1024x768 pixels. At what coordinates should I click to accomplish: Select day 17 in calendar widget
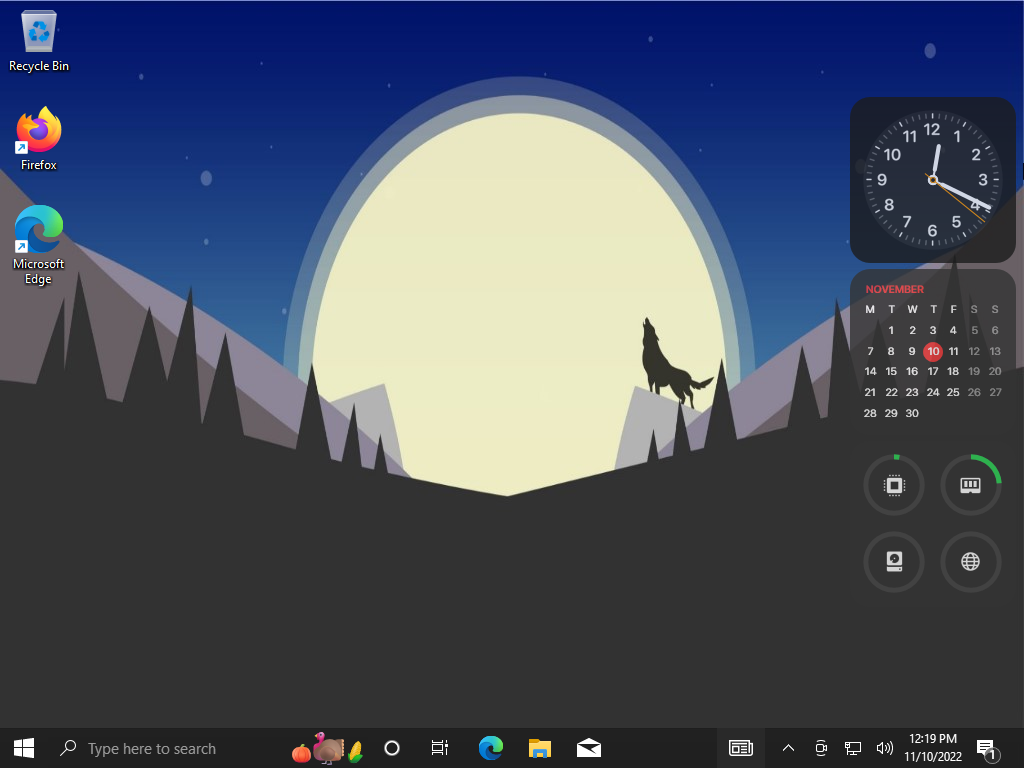[933, 372]
